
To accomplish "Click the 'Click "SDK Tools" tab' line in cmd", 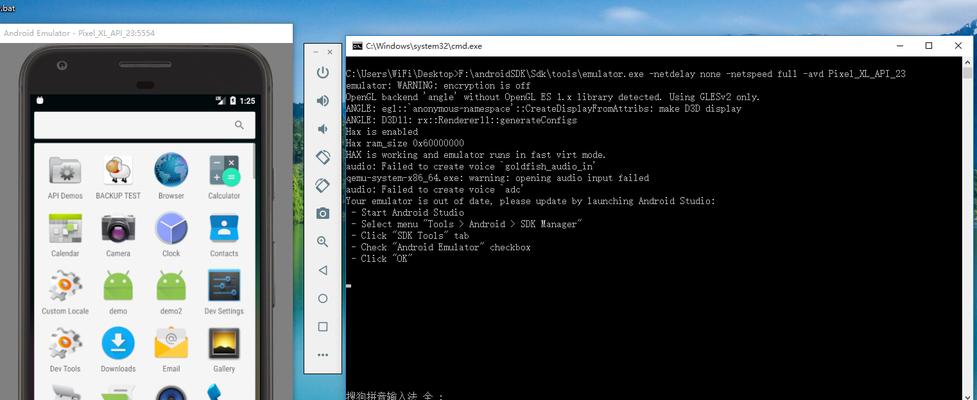I will (410, 236).
